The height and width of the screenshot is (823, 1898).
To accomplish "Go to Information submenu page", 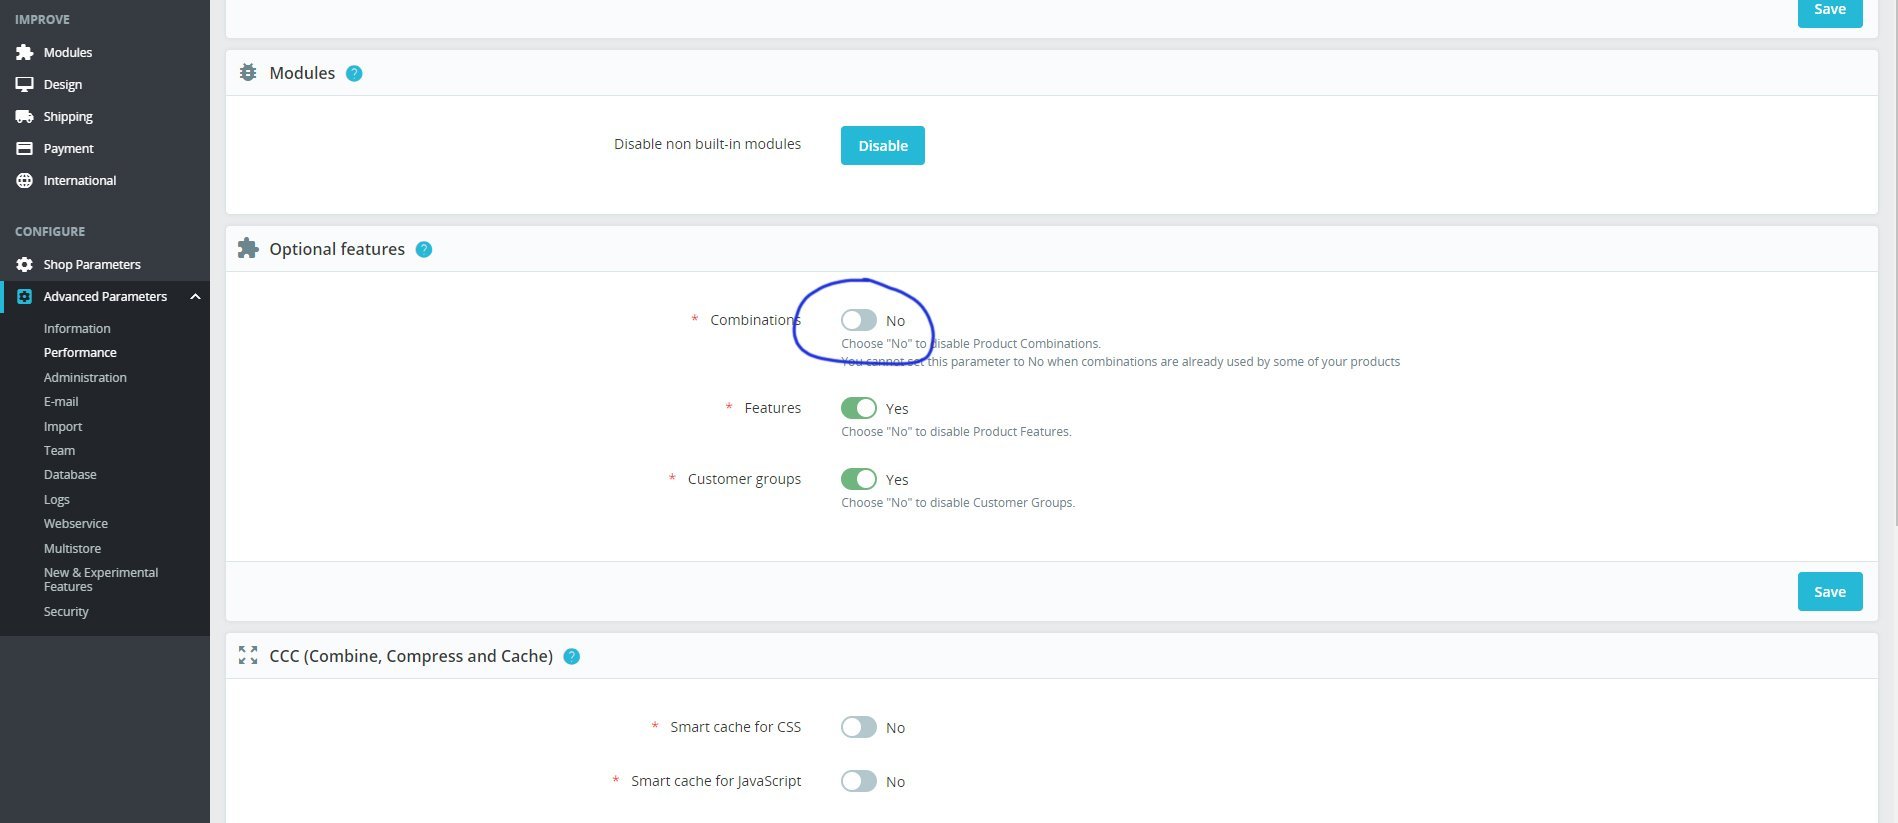I will click(77, 328).
